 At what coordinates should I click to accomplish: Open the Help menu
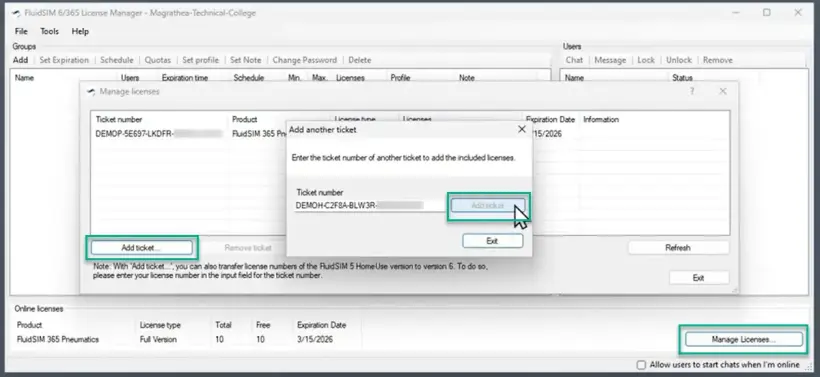tap(80, 31)
